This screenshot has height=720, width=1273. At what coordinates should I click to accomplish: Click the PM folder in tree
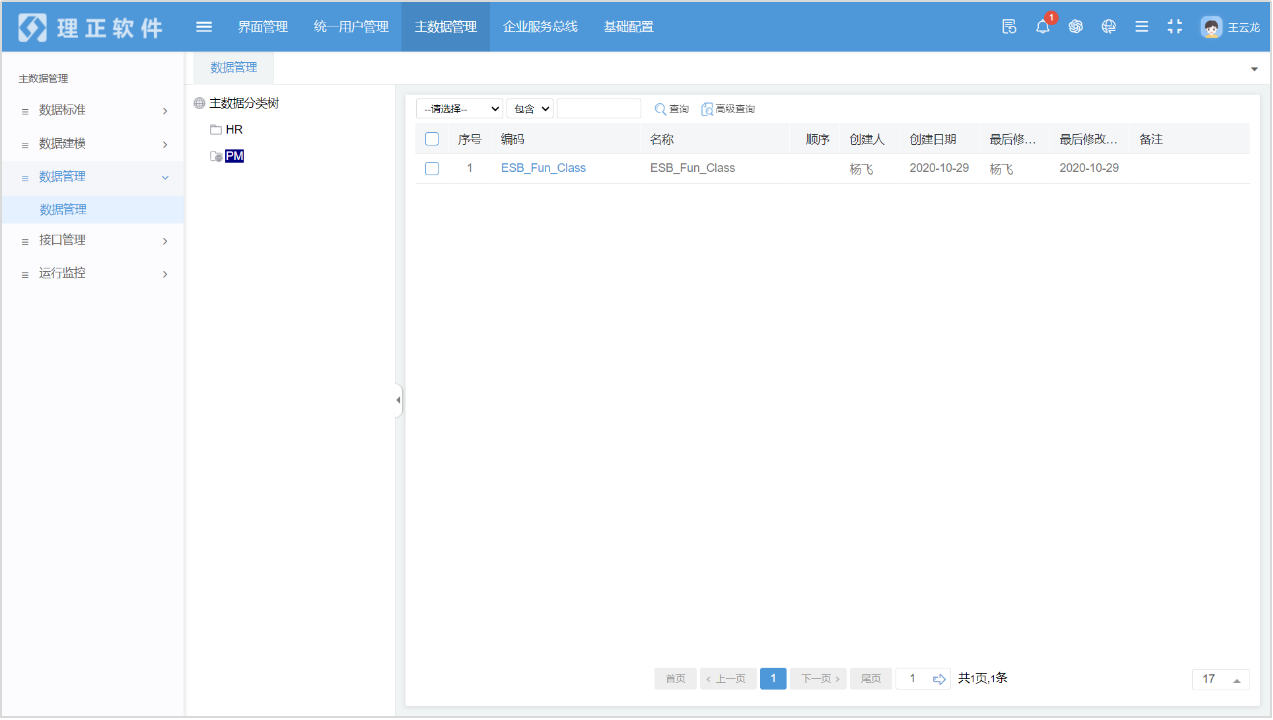(x=234, y=156)
